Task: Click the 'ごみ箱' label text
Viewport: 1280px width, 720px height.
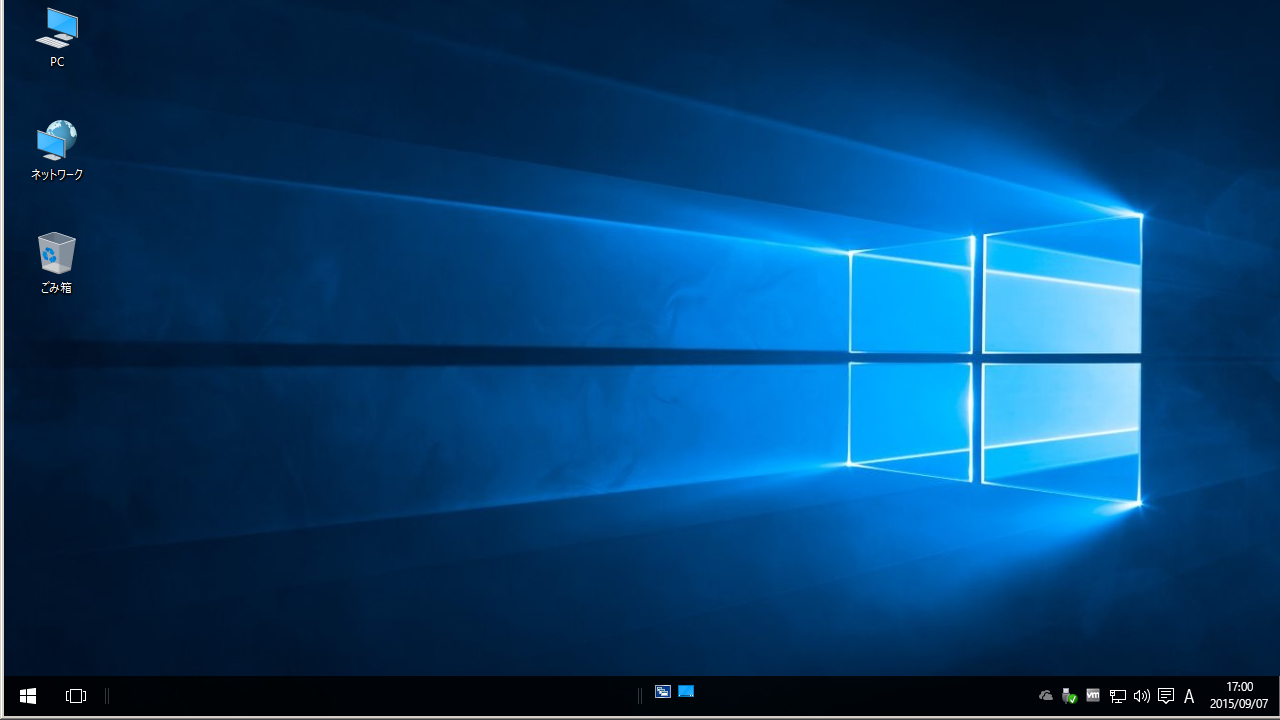Action: pos(57,288)
